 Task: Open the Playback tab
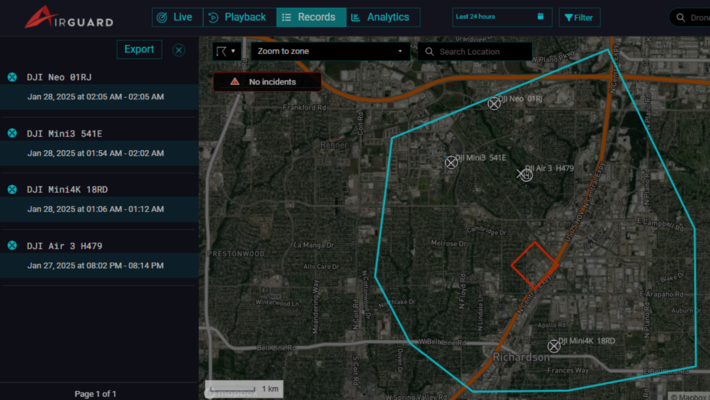coord(240,17)
